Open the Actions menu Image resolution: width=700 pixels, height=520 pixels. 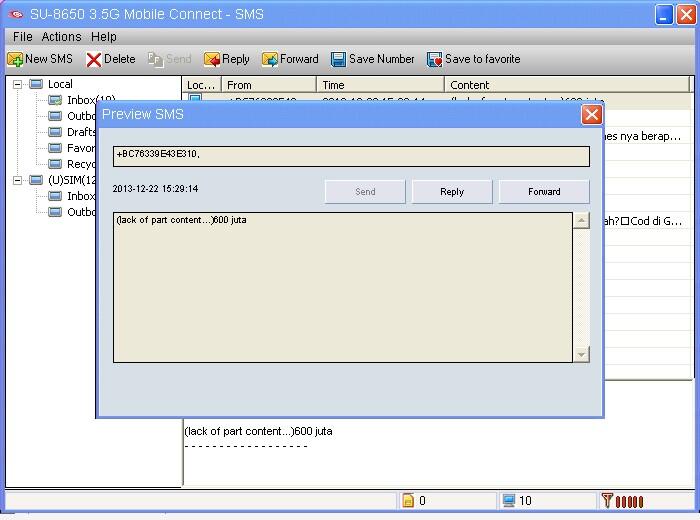click(61, 37)
